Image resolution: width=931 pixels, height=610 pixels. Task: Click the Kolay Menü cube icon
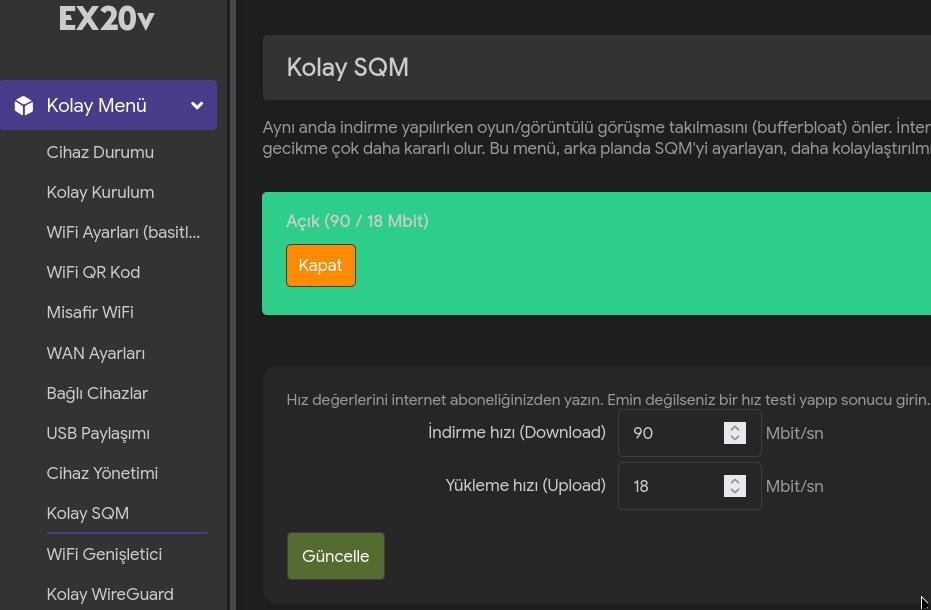pyautogui.click(x=24, y=106)
